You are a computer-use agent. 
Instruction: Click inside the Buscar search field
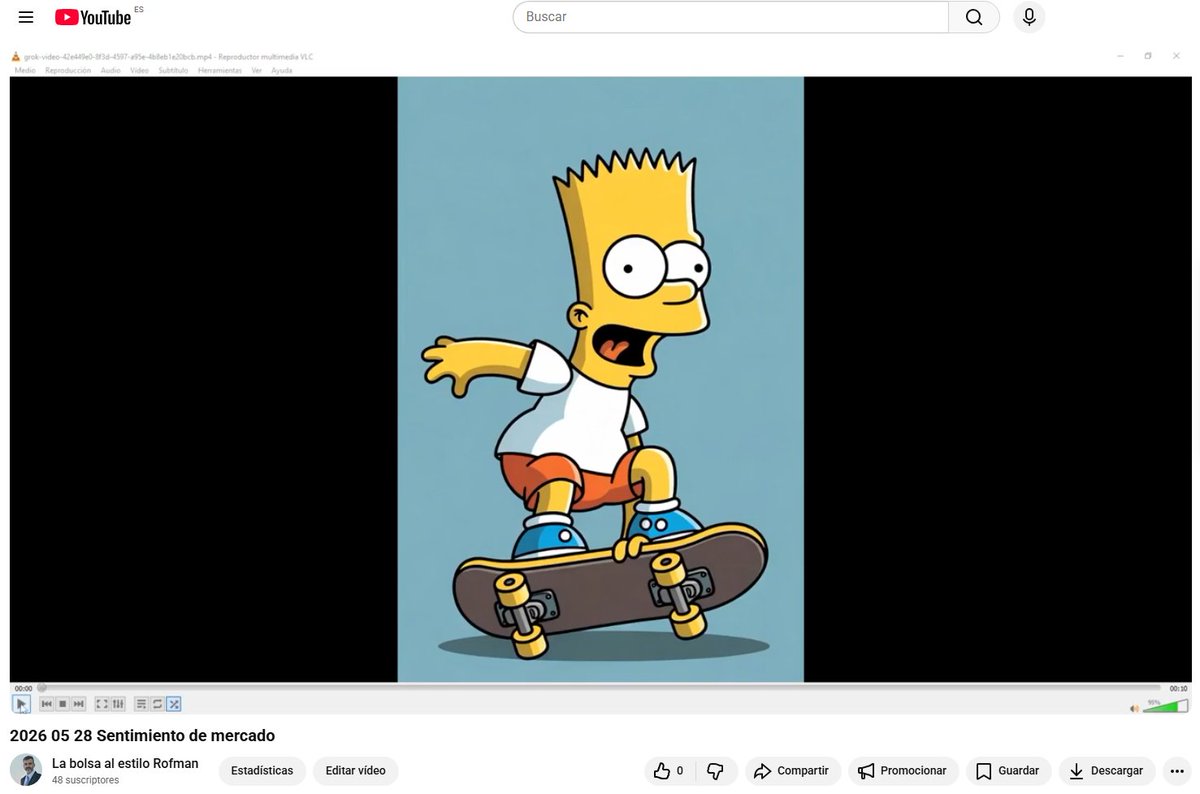coord(731,17)
